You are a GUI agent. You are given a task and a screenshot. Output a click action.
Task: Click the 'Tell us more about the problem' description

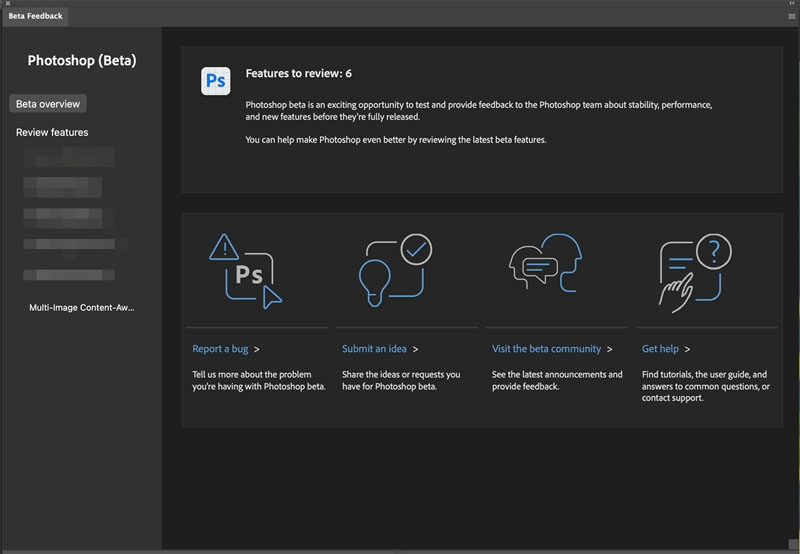click(259, 381)
